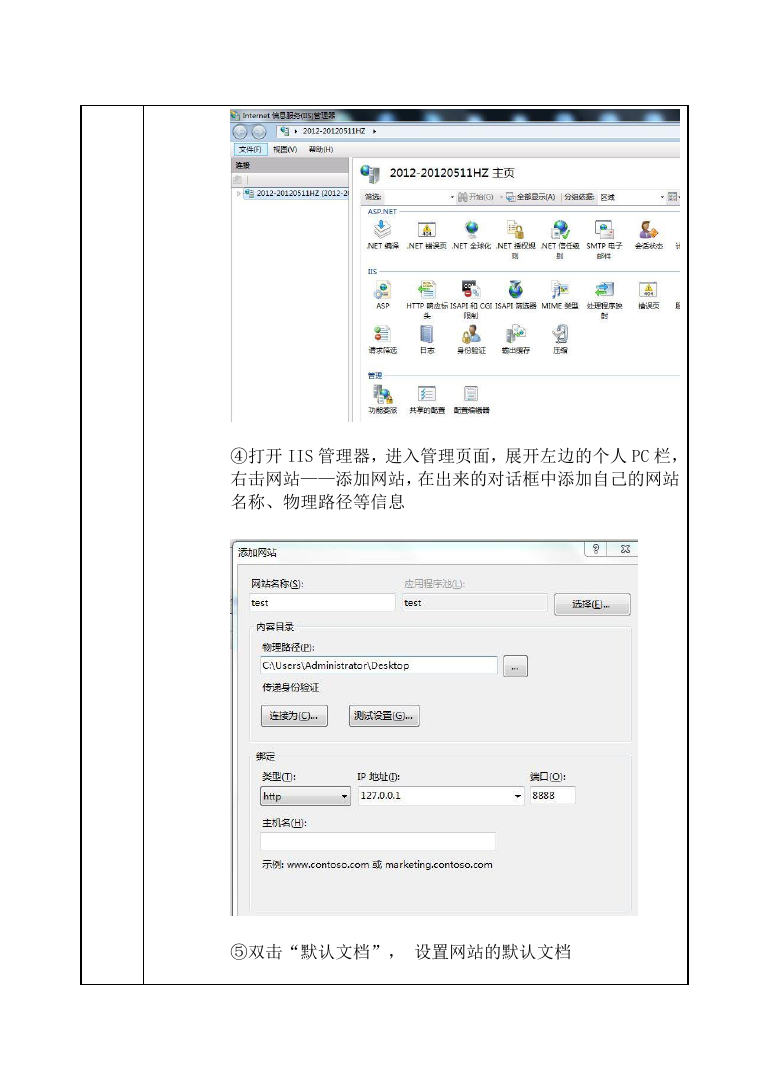Click the 全部显示(A) toolbar button
This screenshot has height=1075, width=761.
530,197
